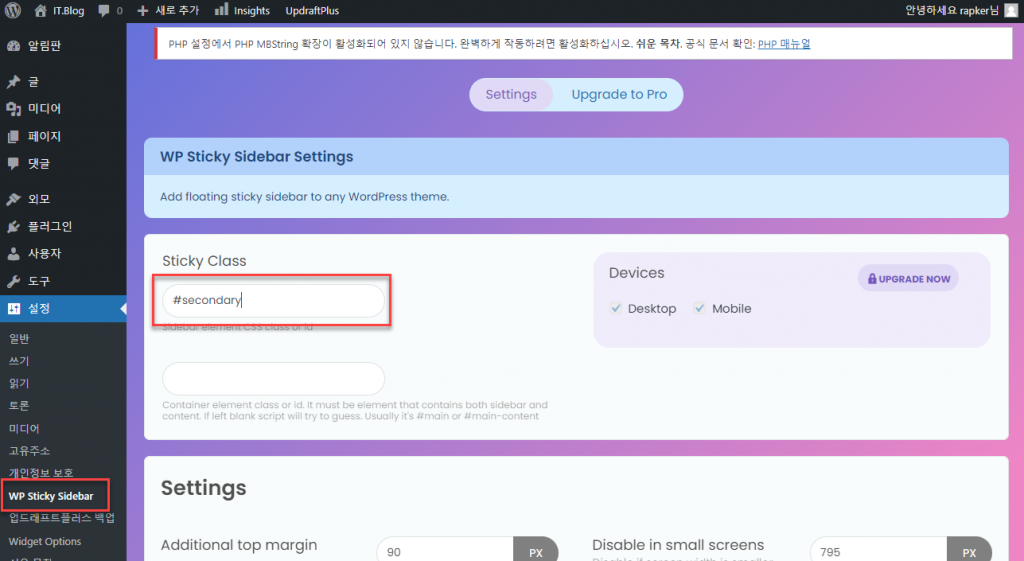Screen dimensions: 1024x561
Task: Click the UPGRADE NOW button
Action: tap(908, 279)
